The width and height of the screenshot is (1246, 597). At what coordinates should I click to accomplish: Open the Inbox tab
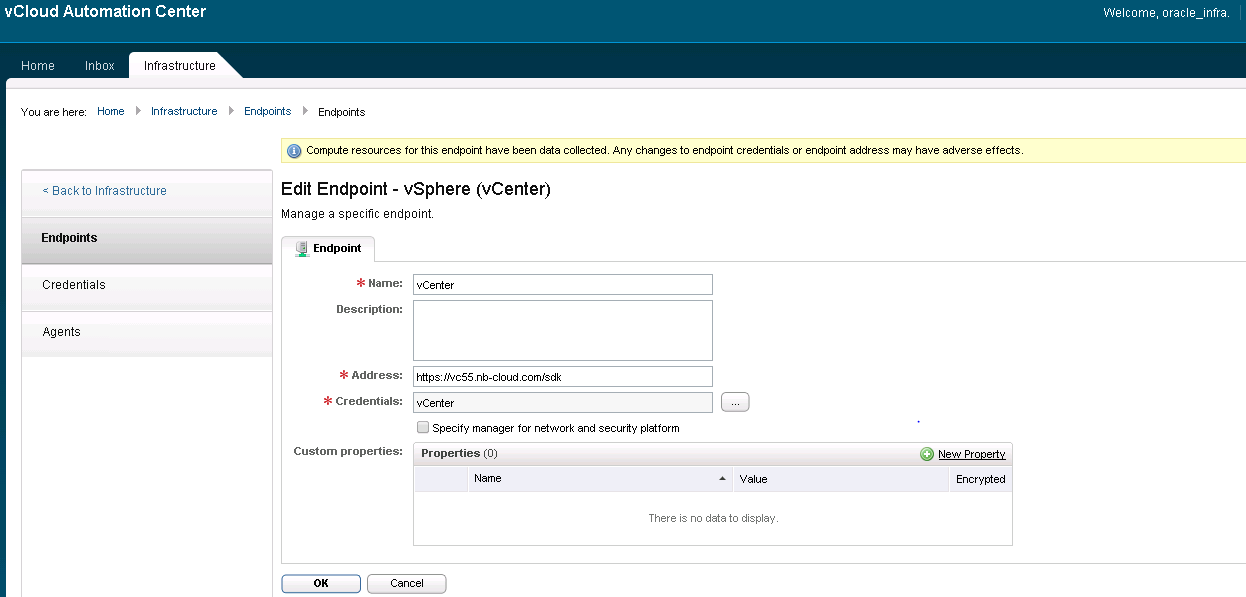coord(100,66)
